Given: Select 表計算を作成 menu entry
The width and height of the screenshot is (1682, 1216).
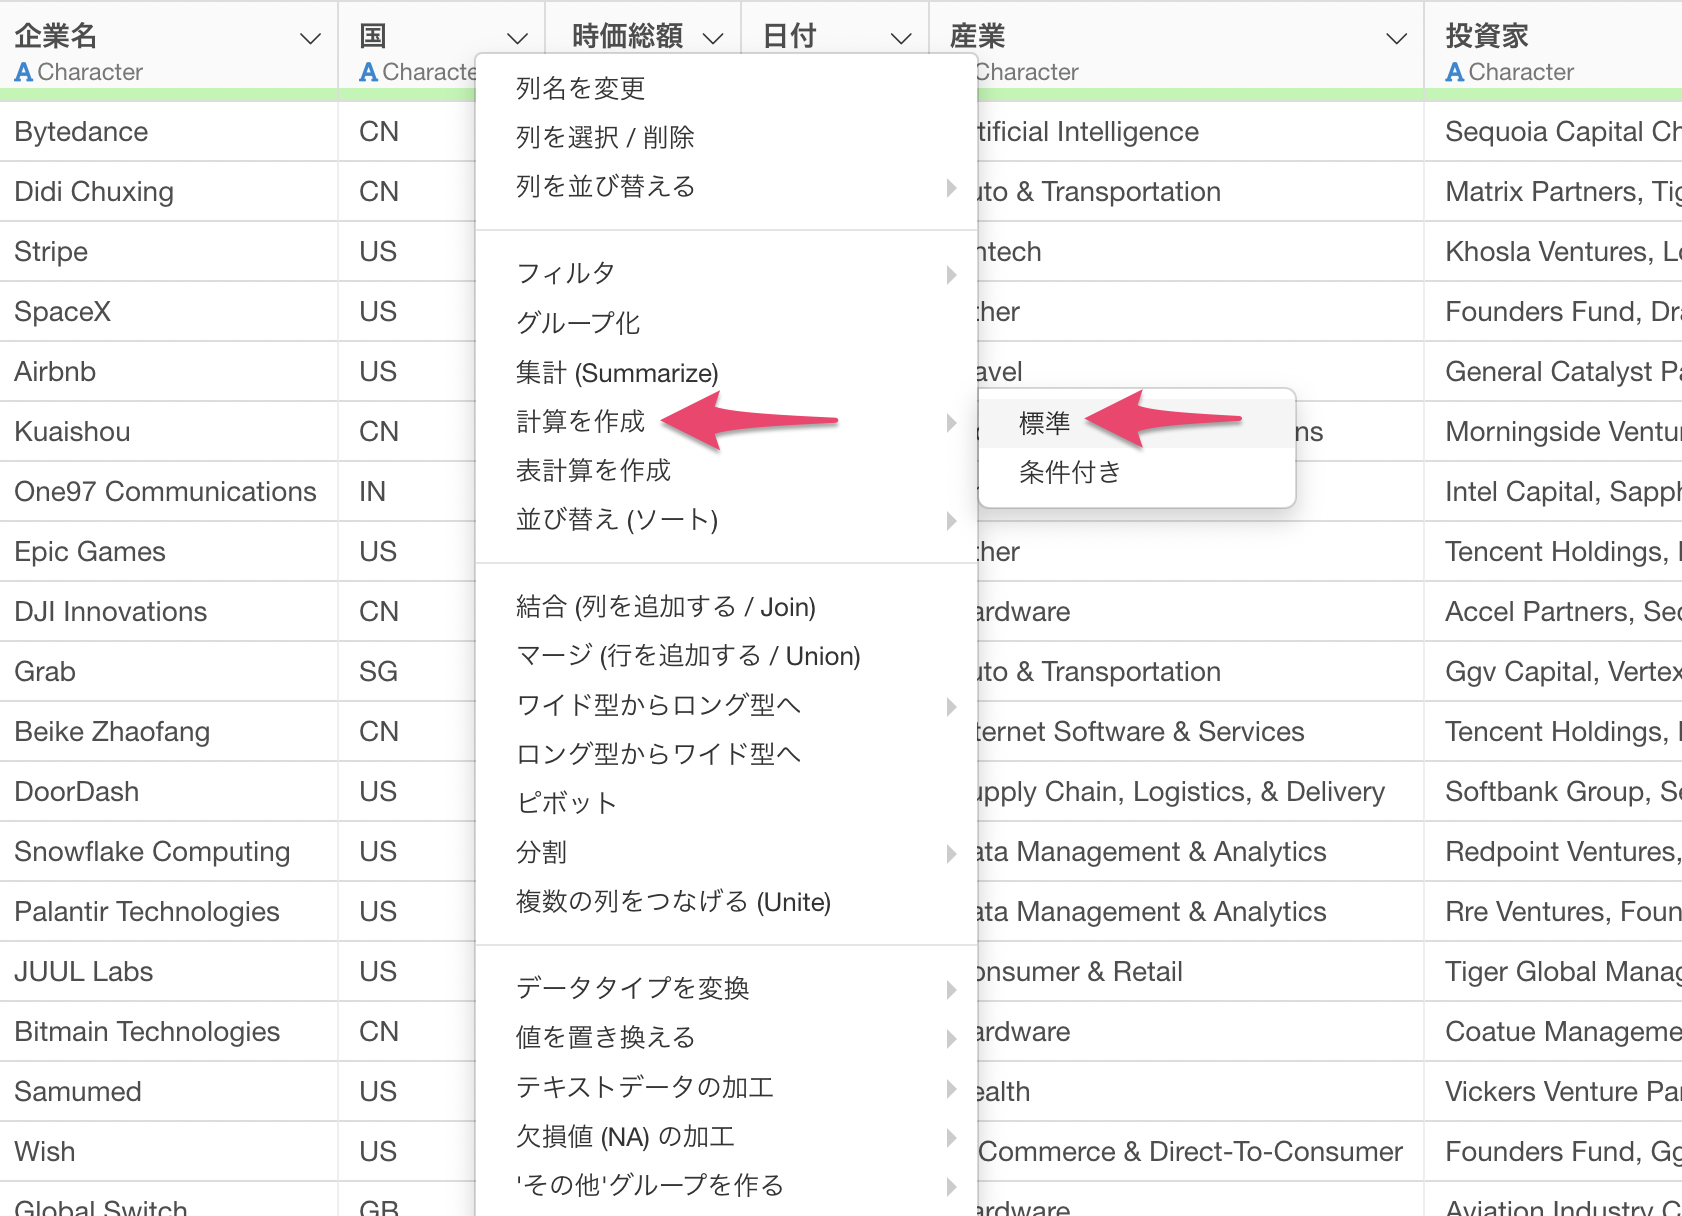Looking at the screenshot, I should coord(593,470).
